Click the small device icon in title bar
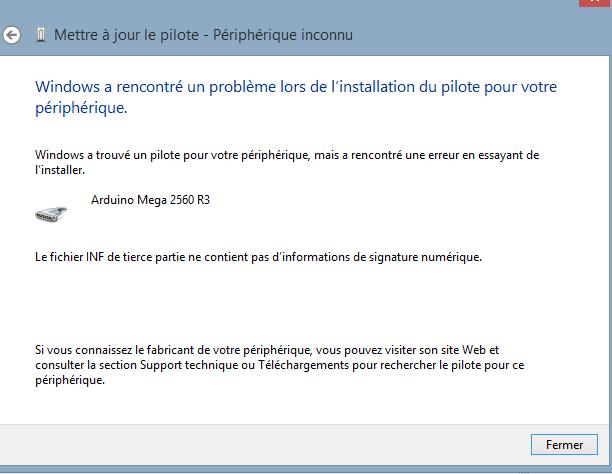612x474 pixels. pos(39,36)
